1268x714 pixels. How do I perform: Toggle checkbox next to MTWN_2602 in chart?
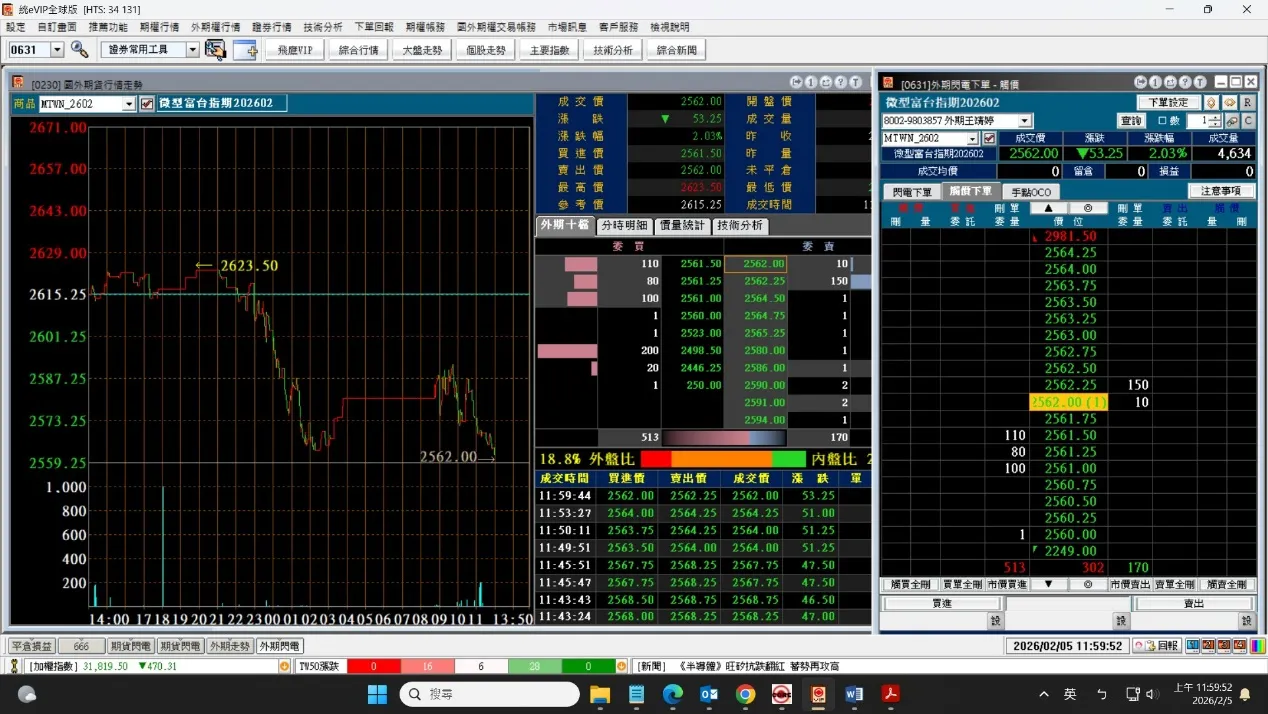point(147,103)
